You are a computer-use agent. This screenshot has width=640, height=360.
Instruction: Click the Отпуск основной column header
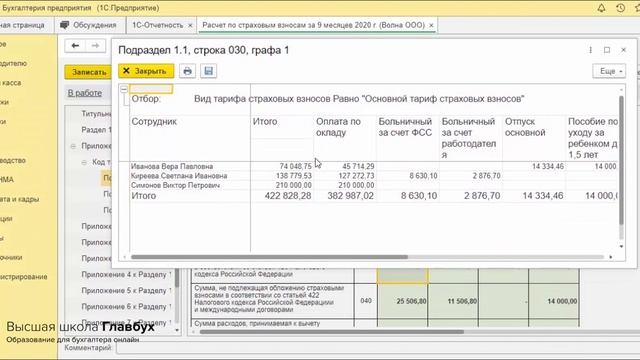(x=525, y=127)
